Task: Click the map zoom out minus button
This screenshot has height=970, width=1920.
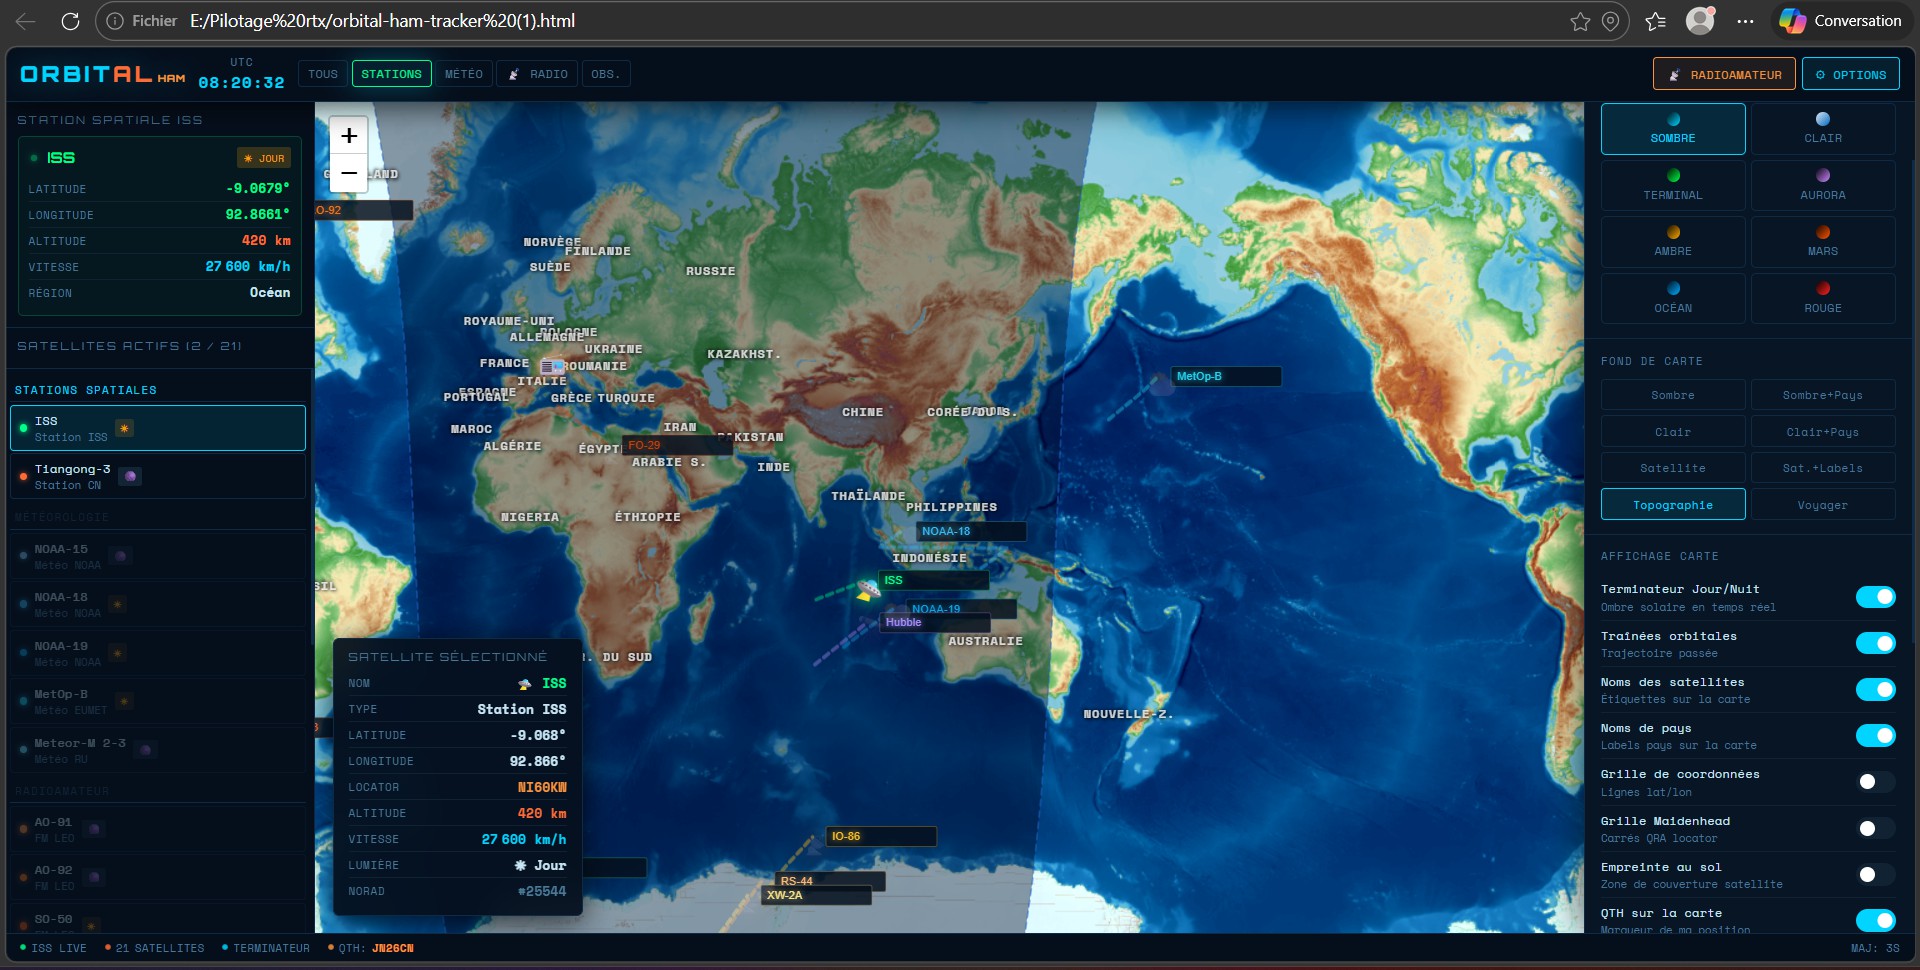Action: click(349, 173)
